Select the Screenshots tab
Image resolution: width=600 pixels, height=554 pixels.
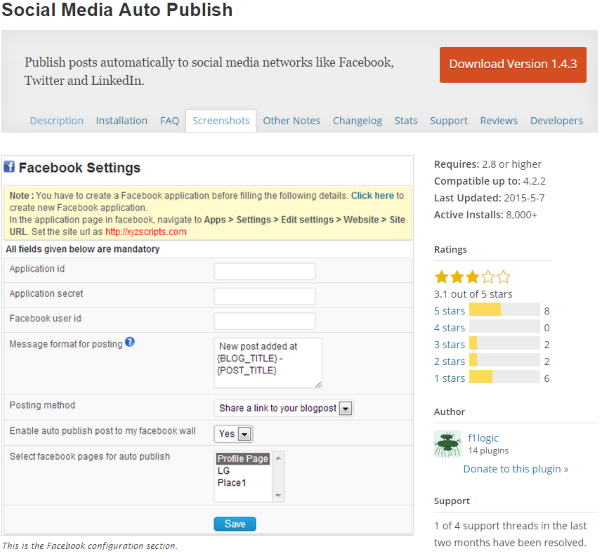pyautogui.click(x=221, y=121)
